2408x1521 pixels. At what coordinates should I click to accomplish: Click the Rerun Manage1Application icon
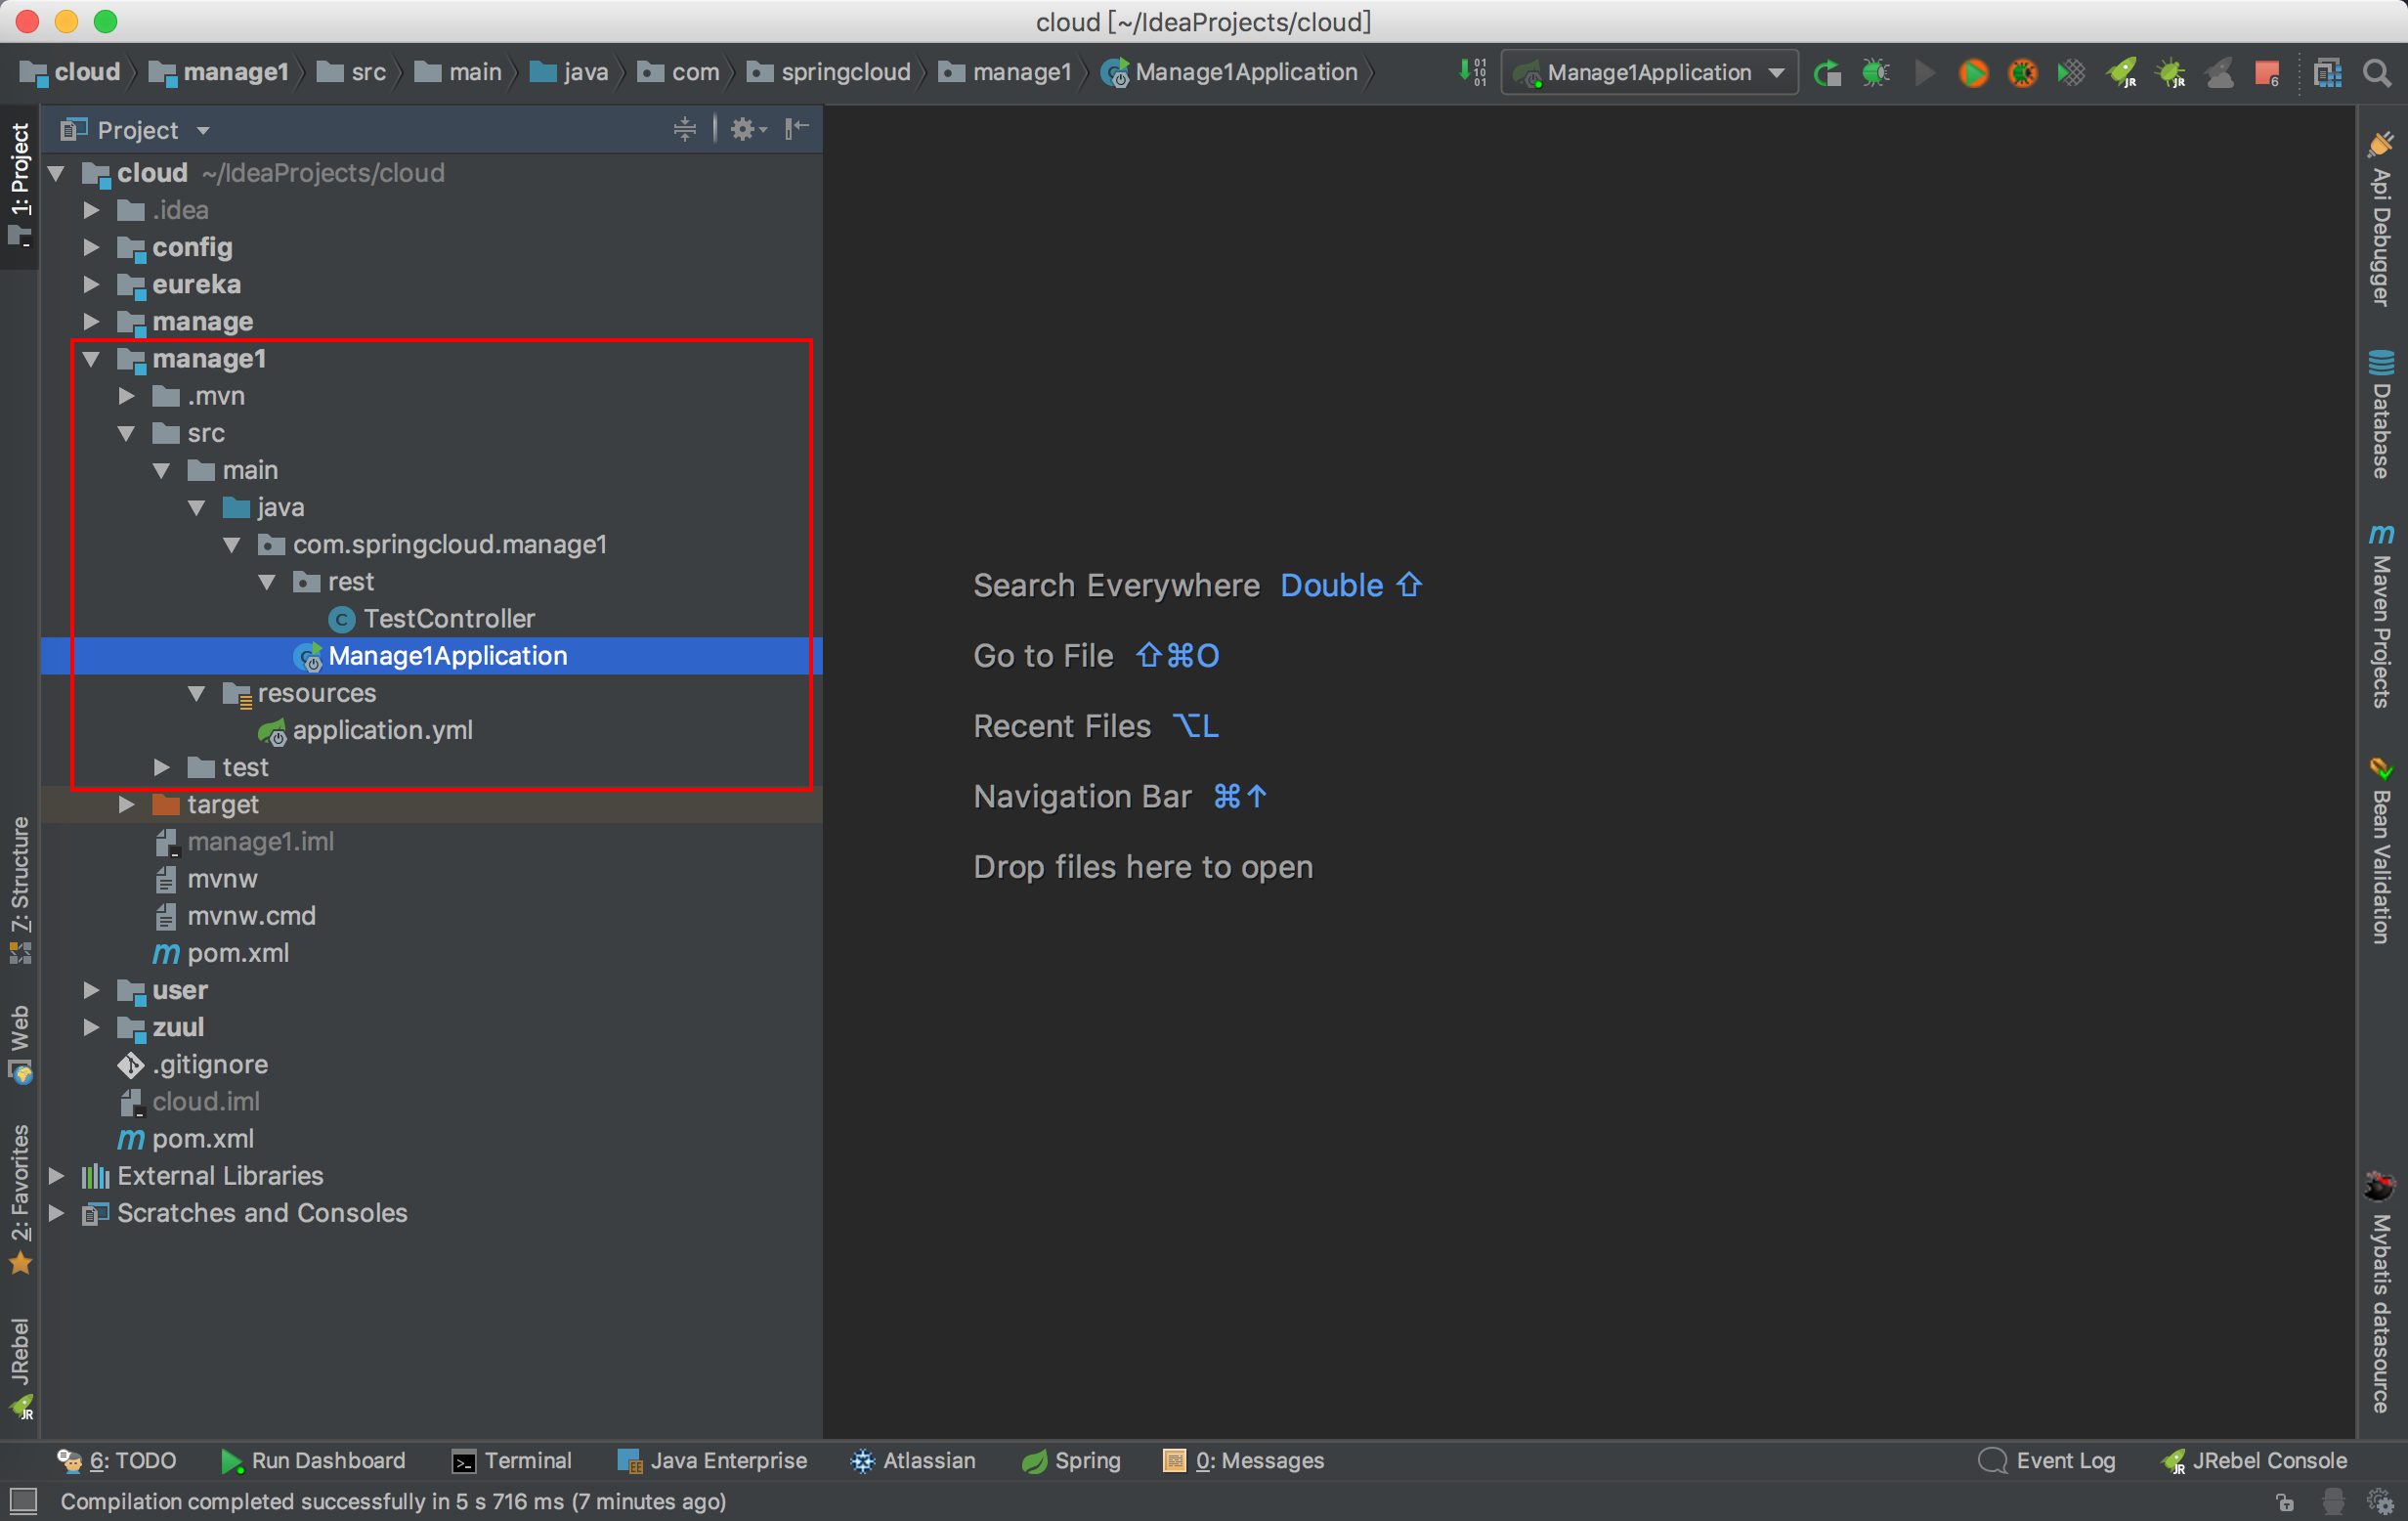pyautogui.click(x=1827, y=73)
